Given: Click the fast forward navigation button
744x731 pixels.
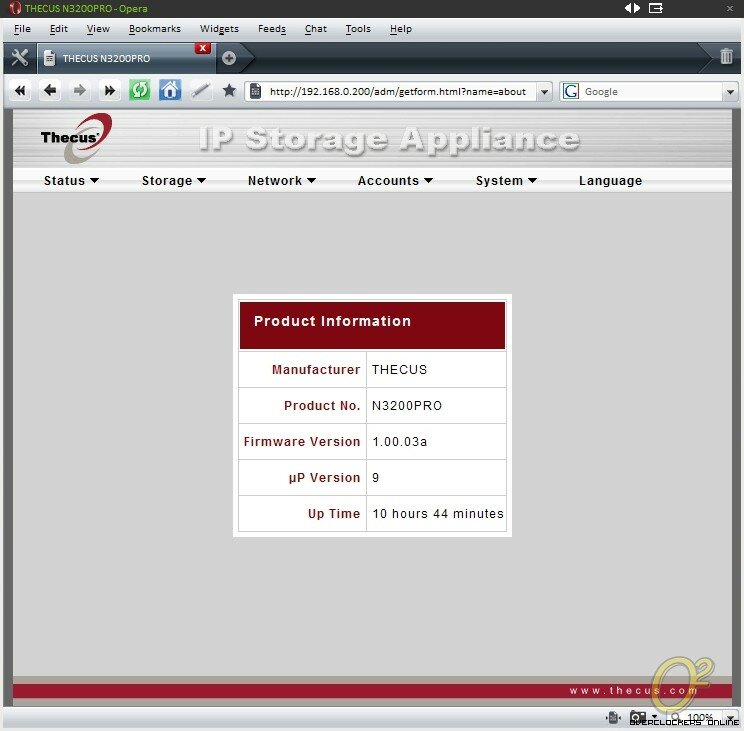Looking at the screenshot, I should [110, 91].
